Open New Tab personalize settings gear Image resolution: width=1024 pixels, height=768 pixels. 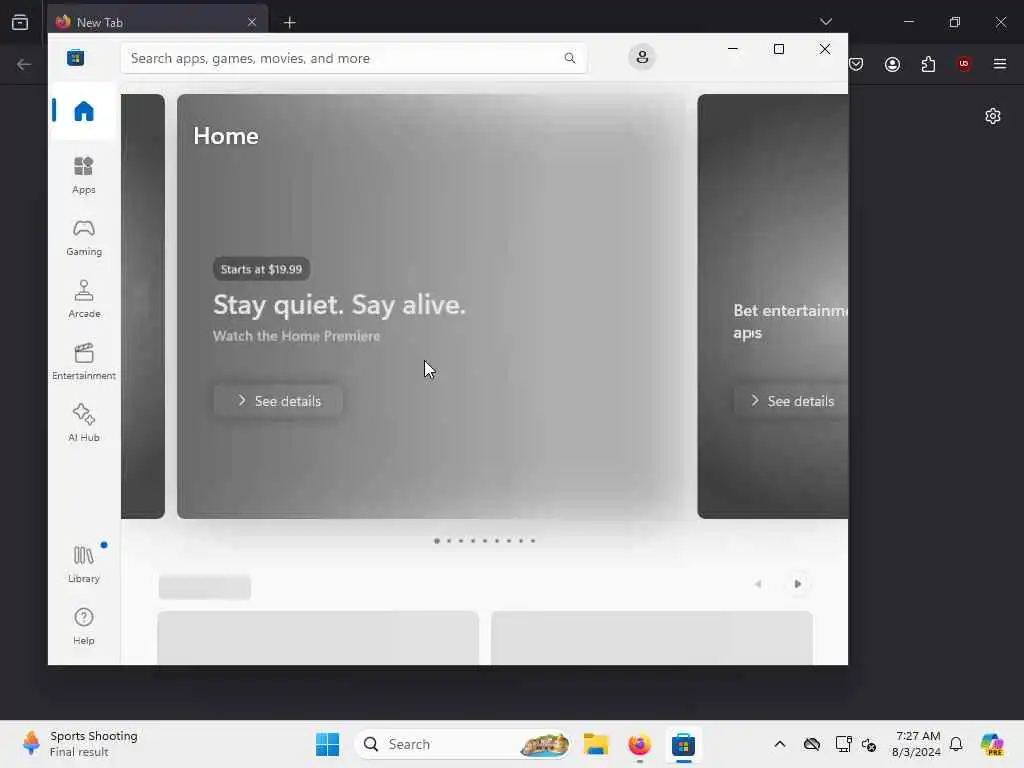(x=993, y=116)
